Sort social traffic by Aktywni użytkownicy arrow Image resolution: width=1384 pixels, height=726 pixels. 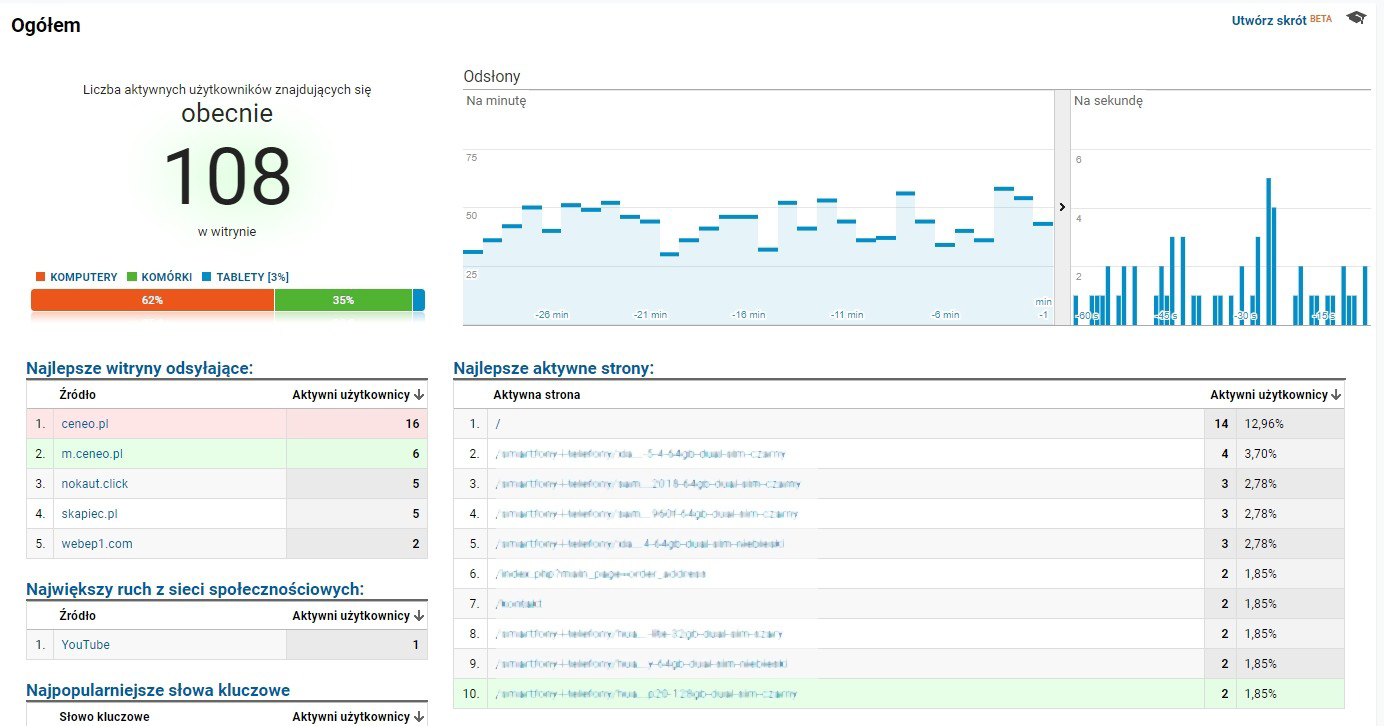click(x=418, y=616)
